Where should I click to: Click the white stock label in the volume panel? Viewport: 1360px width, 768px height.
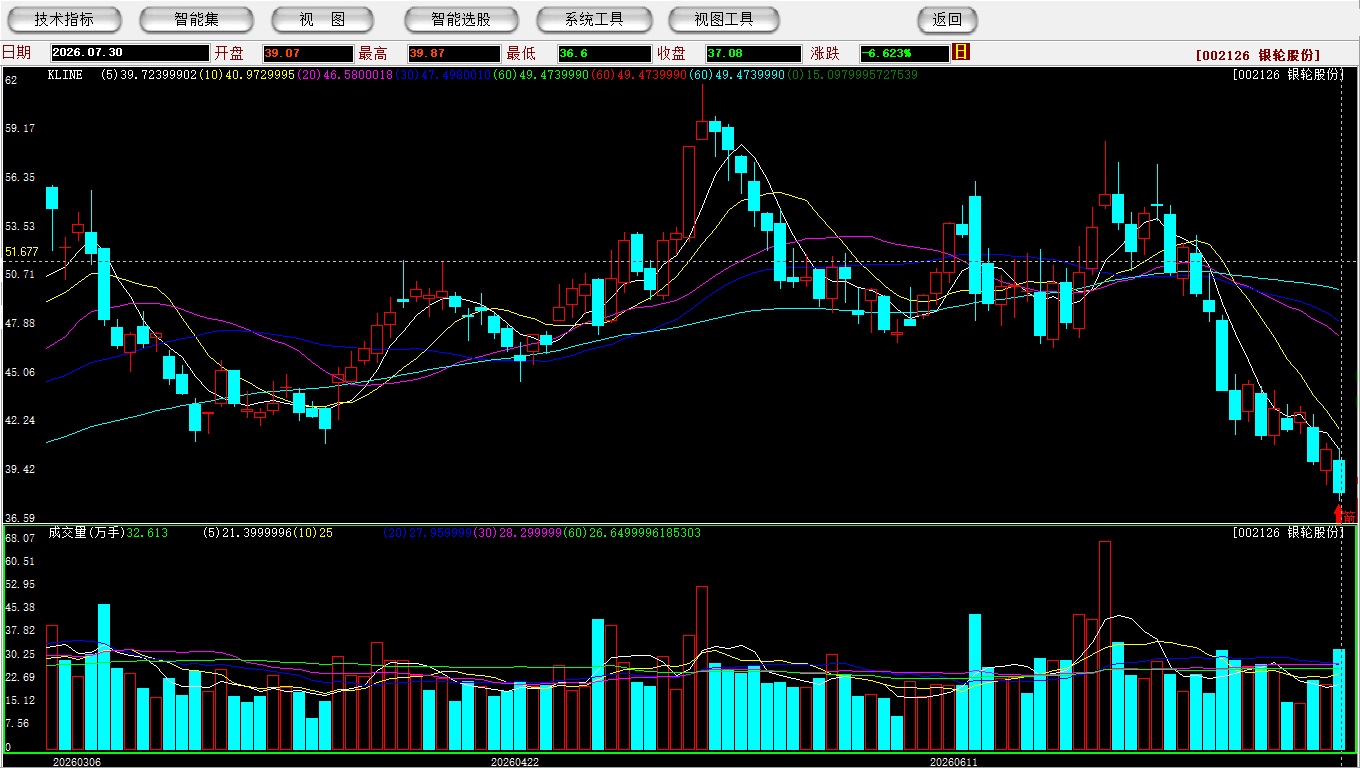[1288, 532]
